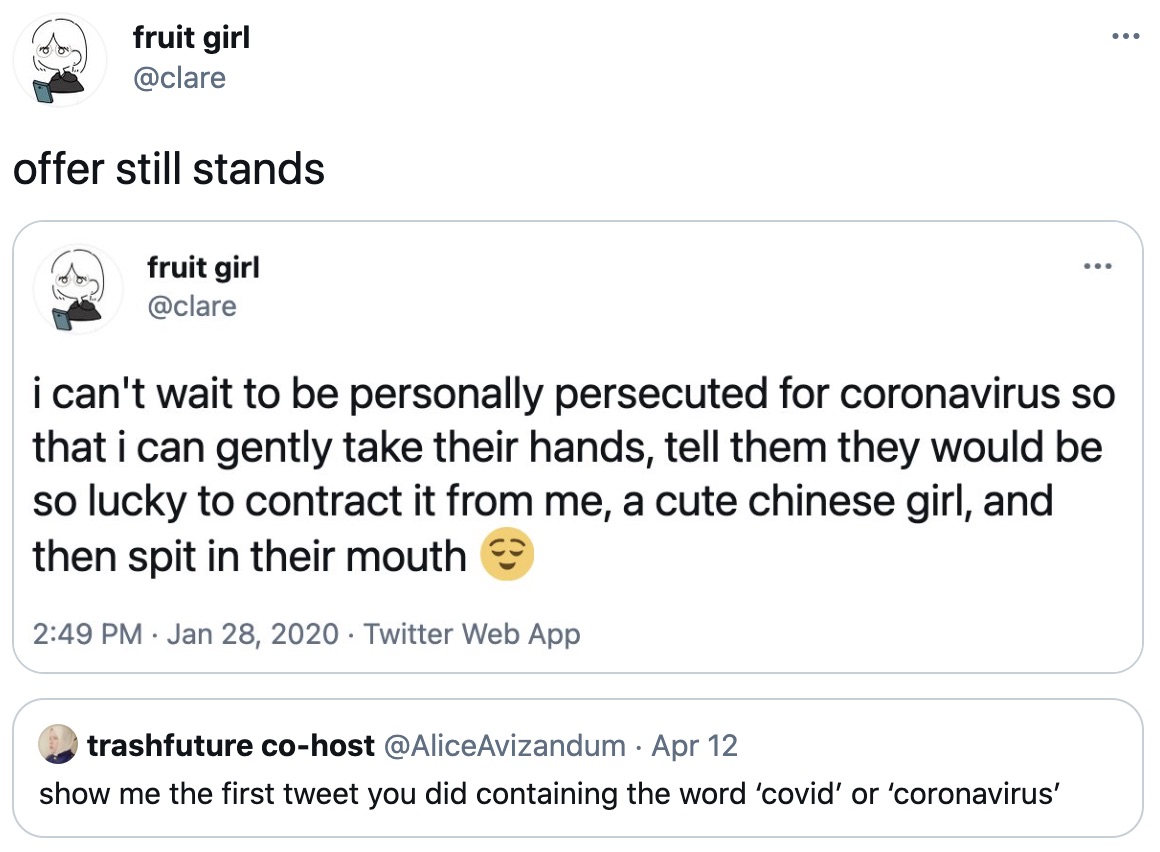Screen dimensions: 1160x852
Task: Open the trashfuture co-host display name
Action: click(231, 746)
